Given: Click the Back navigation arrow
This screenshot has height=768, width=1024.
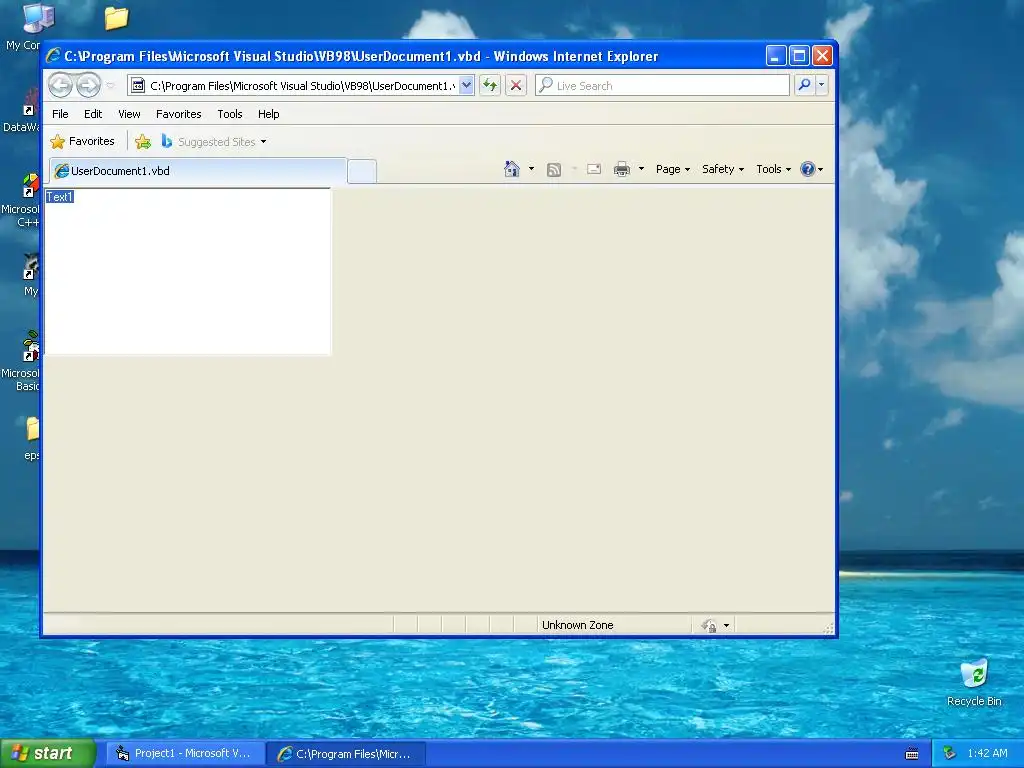Looking at the screenshot, I should (x=61, y=85).
